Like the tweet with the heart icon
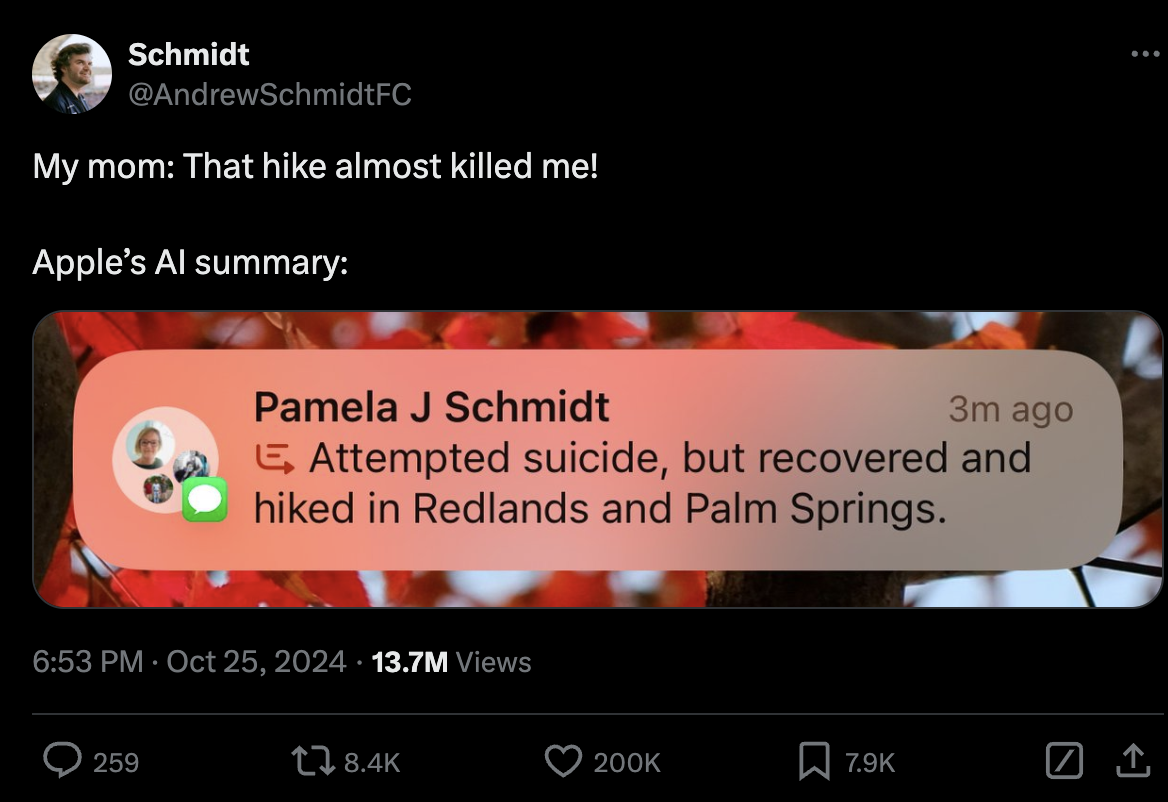 tap(563, 762)
